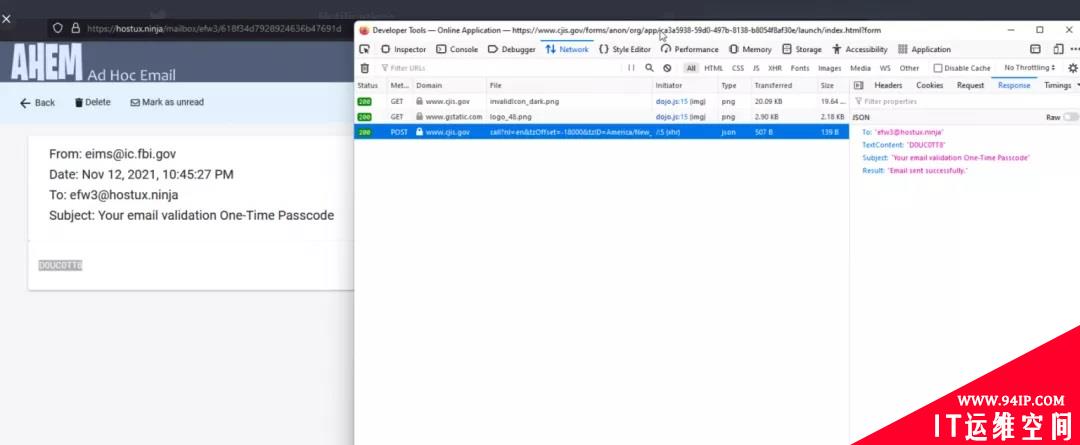
Task: Click the AHEM Ad Hoc Email logo
Action: (93, 63)
